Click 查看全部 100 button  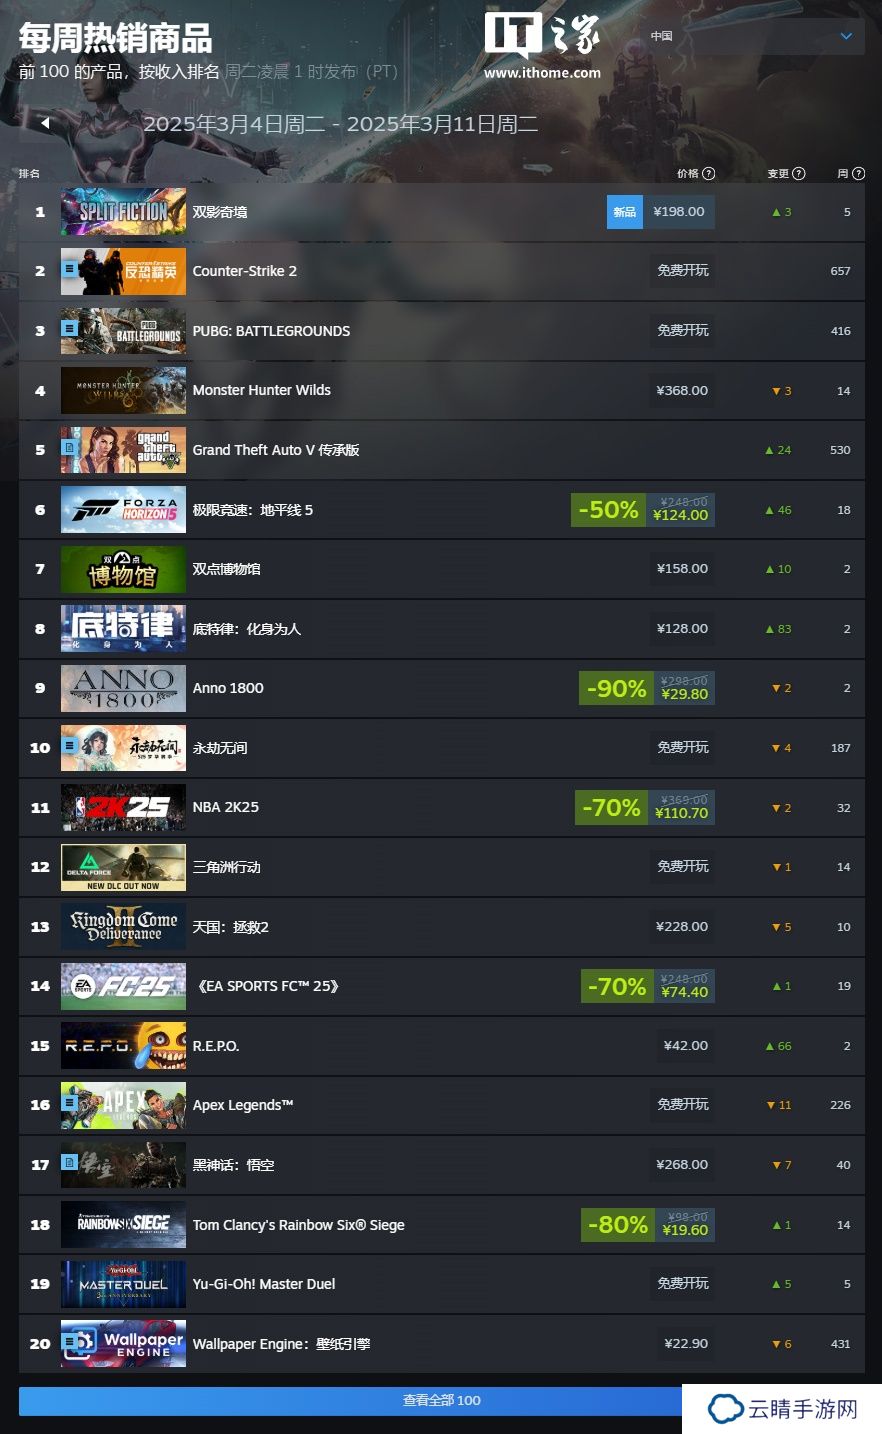coord(442,1400)
